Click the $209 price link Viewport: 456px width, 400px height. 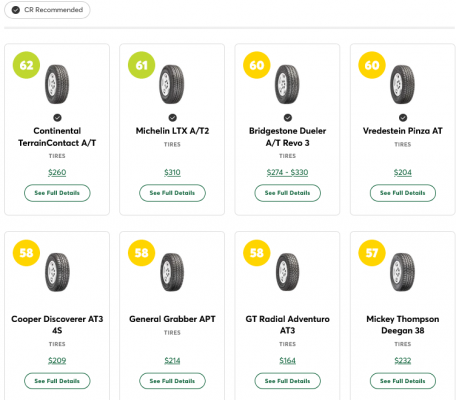[x=57, y=360]
